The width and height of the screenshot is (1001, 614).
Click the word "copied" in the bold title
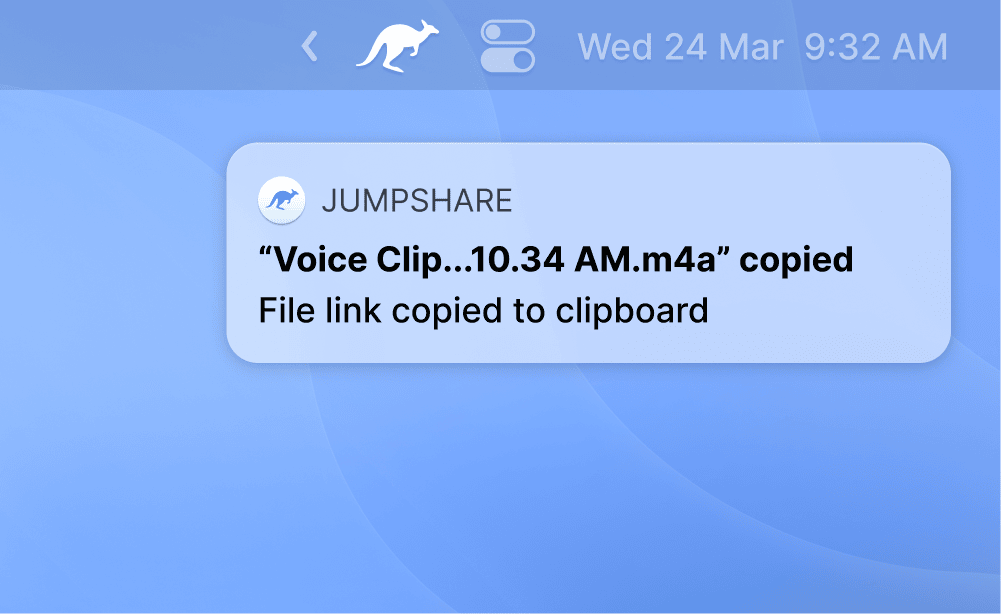pos(797,260)
